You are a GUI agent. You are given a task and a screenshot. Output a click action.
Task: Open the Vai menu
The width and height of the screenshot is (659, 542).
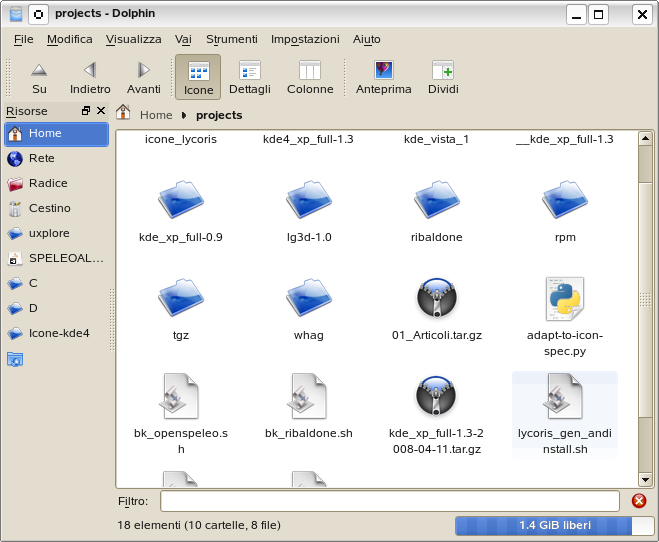[183, 39]
